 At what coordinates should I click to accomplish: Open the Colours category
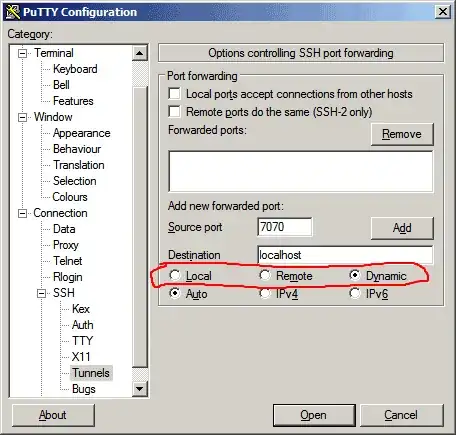[70, 197]
